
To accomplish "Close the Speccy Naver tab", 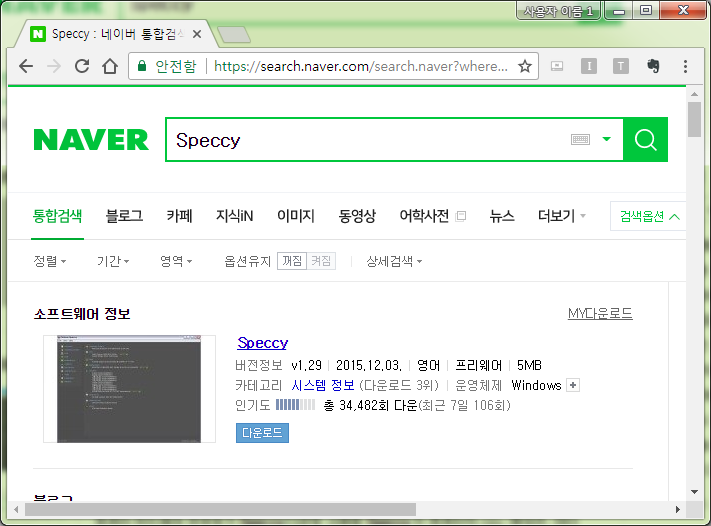I will 196,34.
